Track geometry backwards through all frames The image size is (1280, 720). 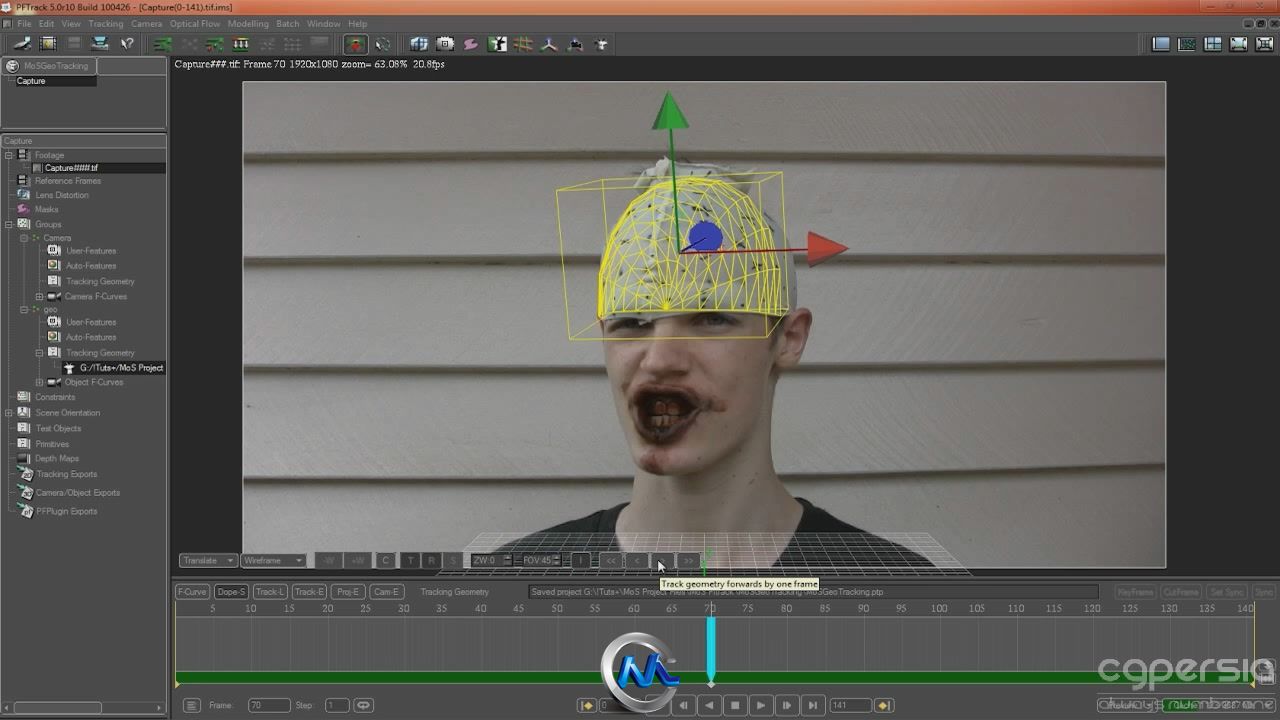tap(611, 561)
